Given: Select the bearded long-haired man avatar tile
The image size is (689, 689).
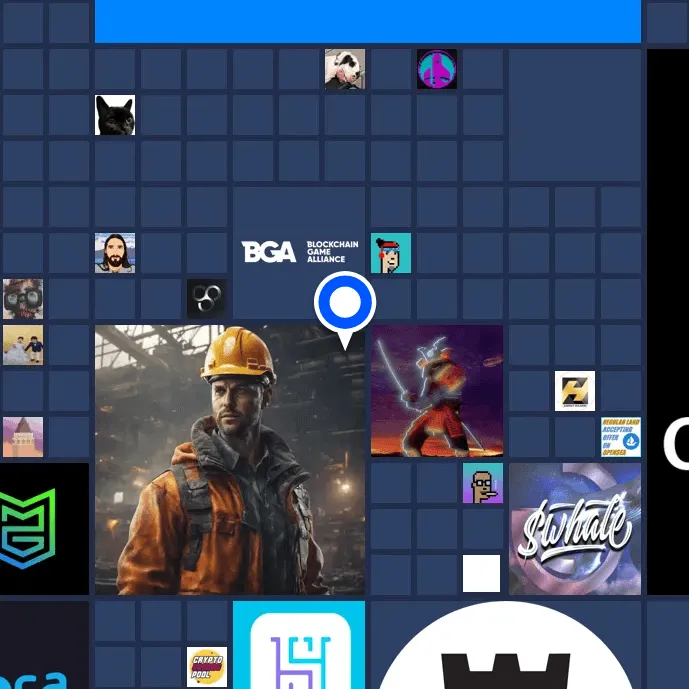Looking at the screenshot, I should [115, 253].
